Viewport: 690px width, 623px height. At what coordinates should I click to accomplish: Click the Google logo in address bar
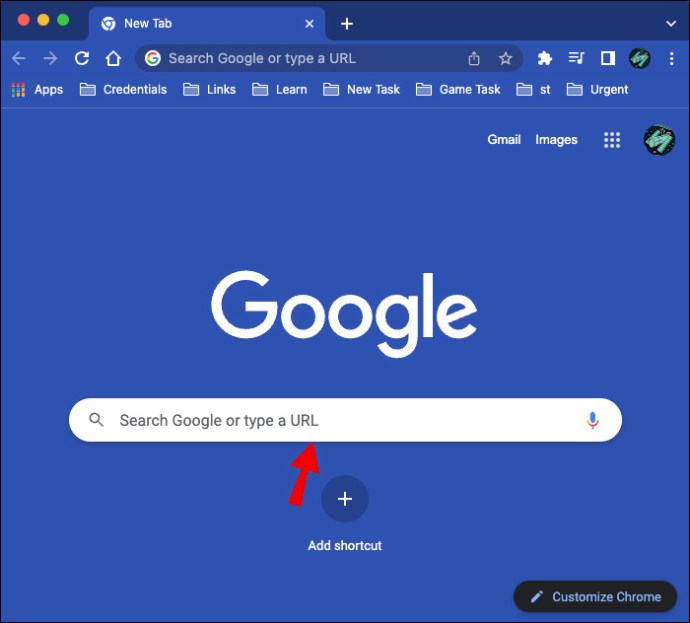(153, 58)
